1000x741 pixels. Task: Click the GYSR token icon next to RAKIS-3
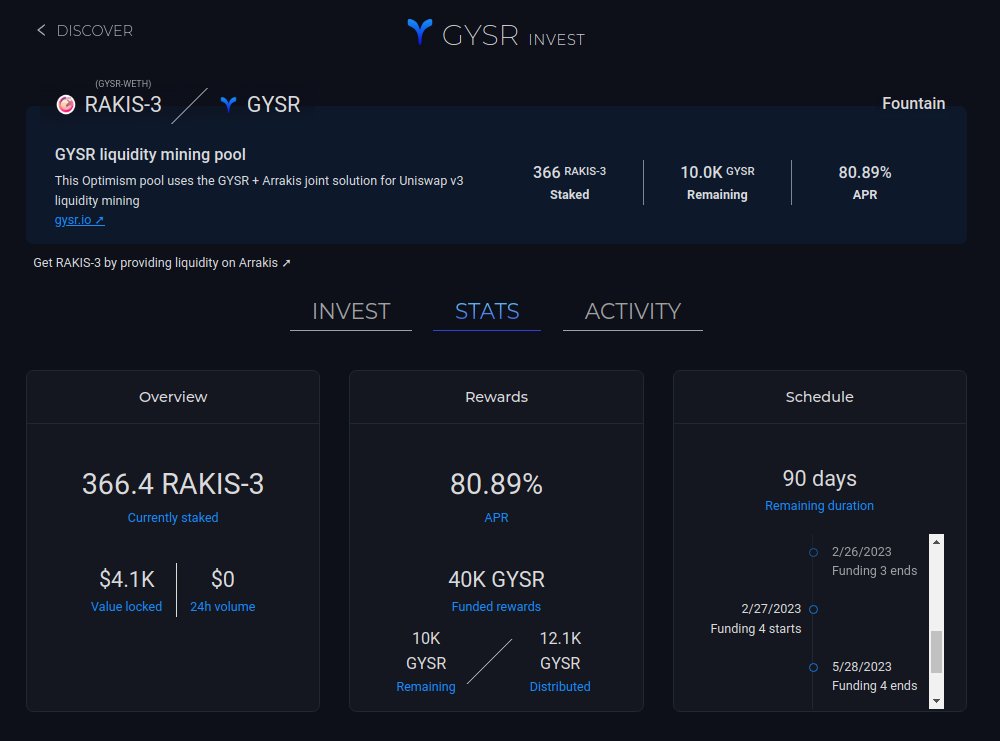pos(228,102)
